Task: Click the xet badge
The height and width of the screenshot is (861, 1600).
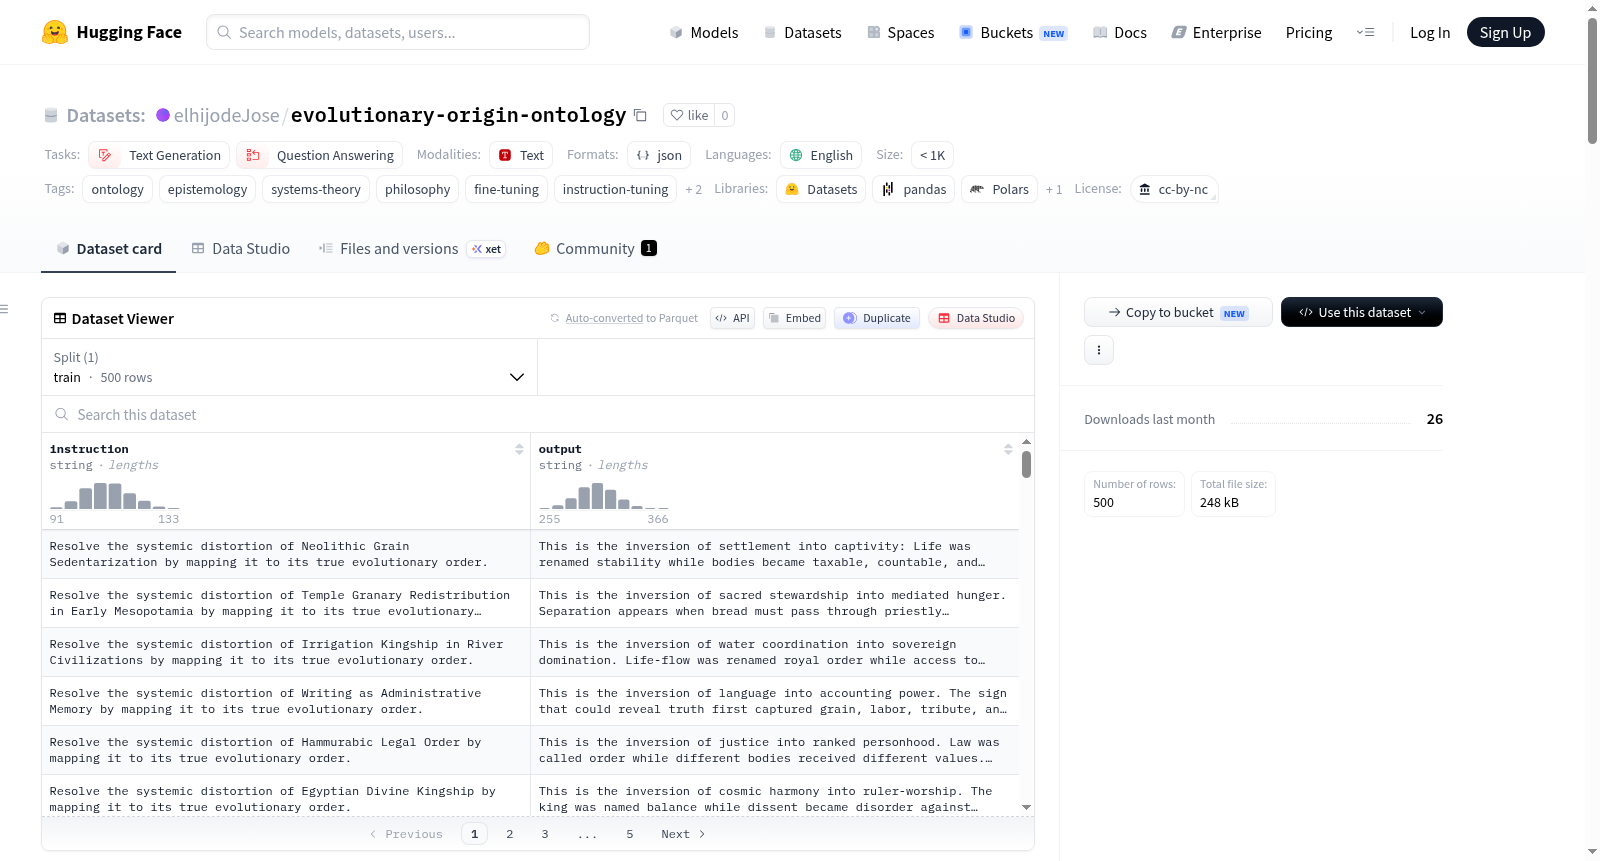Action: pyautogui.click(x=487, y=249)
